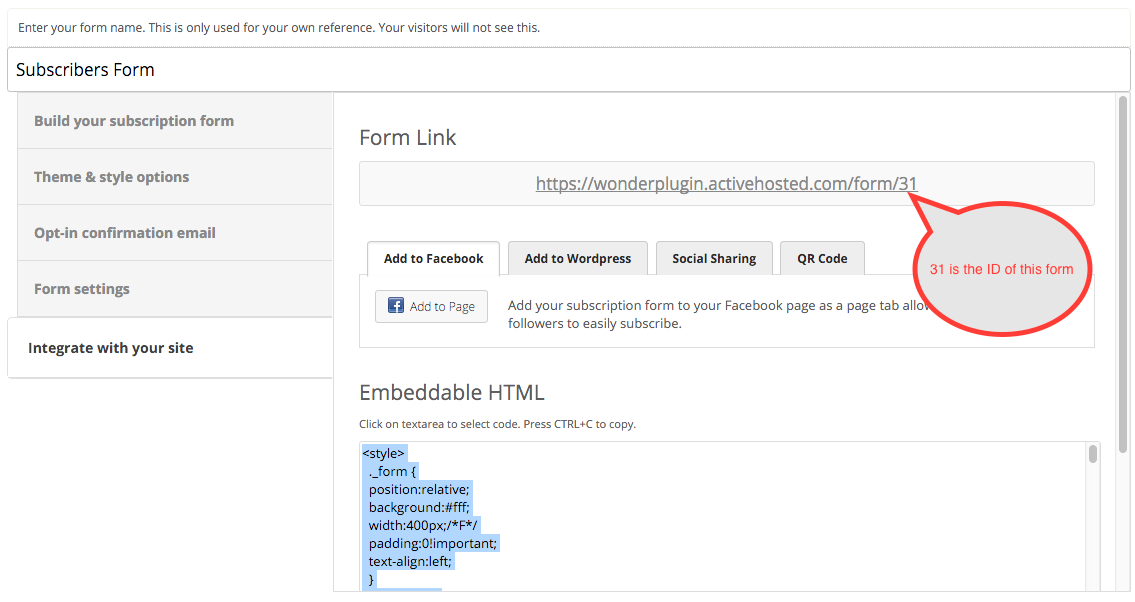Click the code textarea's scrollbar thumb
The width and height of the screenshot is (1135, 602).
coord(1093,454)
